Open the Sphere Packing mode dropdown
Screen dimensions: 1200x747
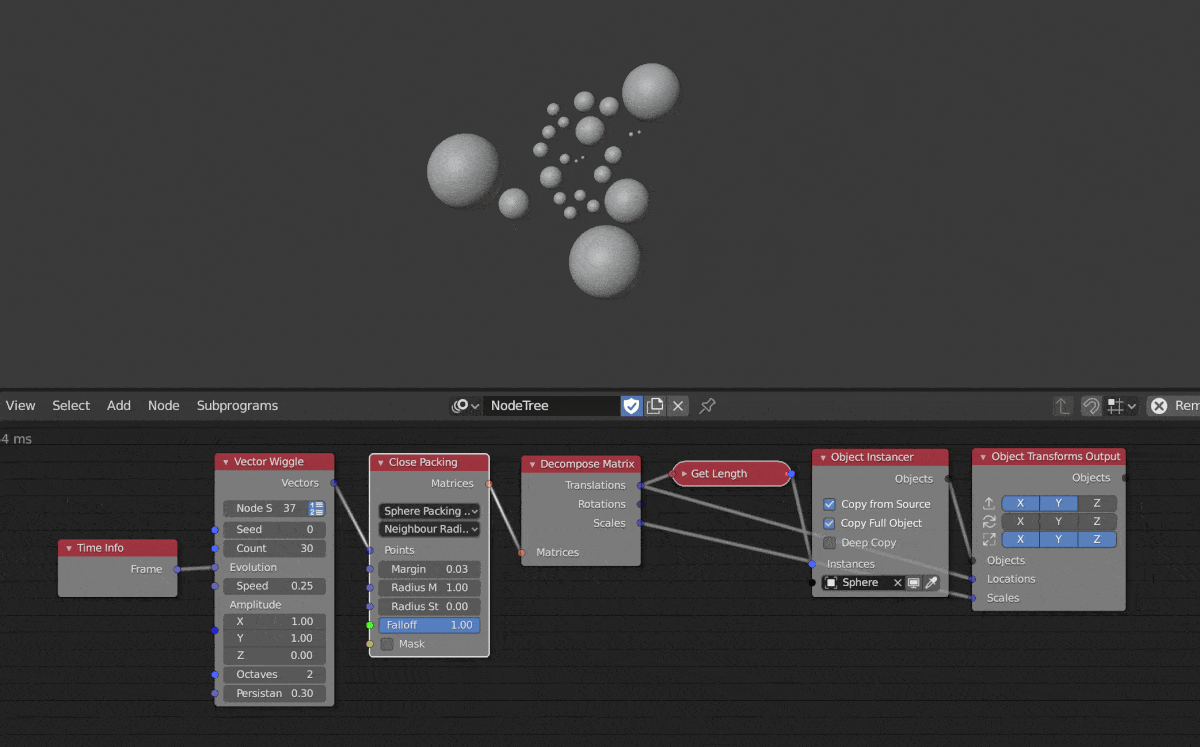click(429, 511)
